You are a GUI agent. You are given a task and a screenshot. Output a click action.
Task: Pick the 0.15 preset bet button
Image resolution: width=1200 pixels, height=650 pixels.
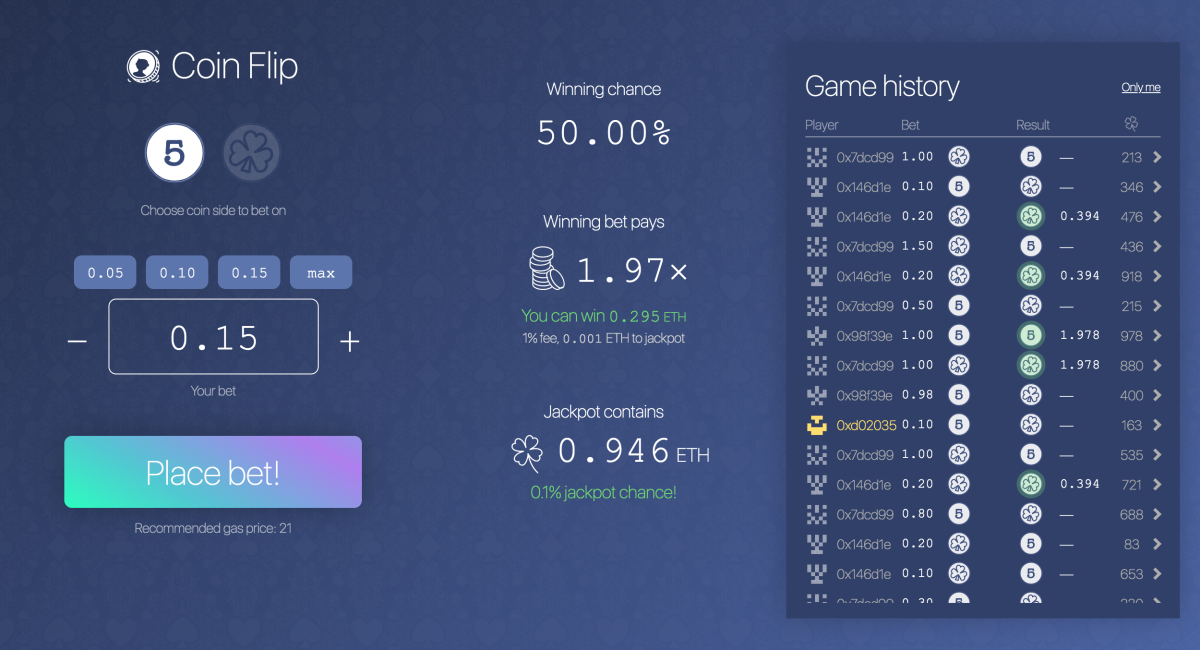coord(249,273)
